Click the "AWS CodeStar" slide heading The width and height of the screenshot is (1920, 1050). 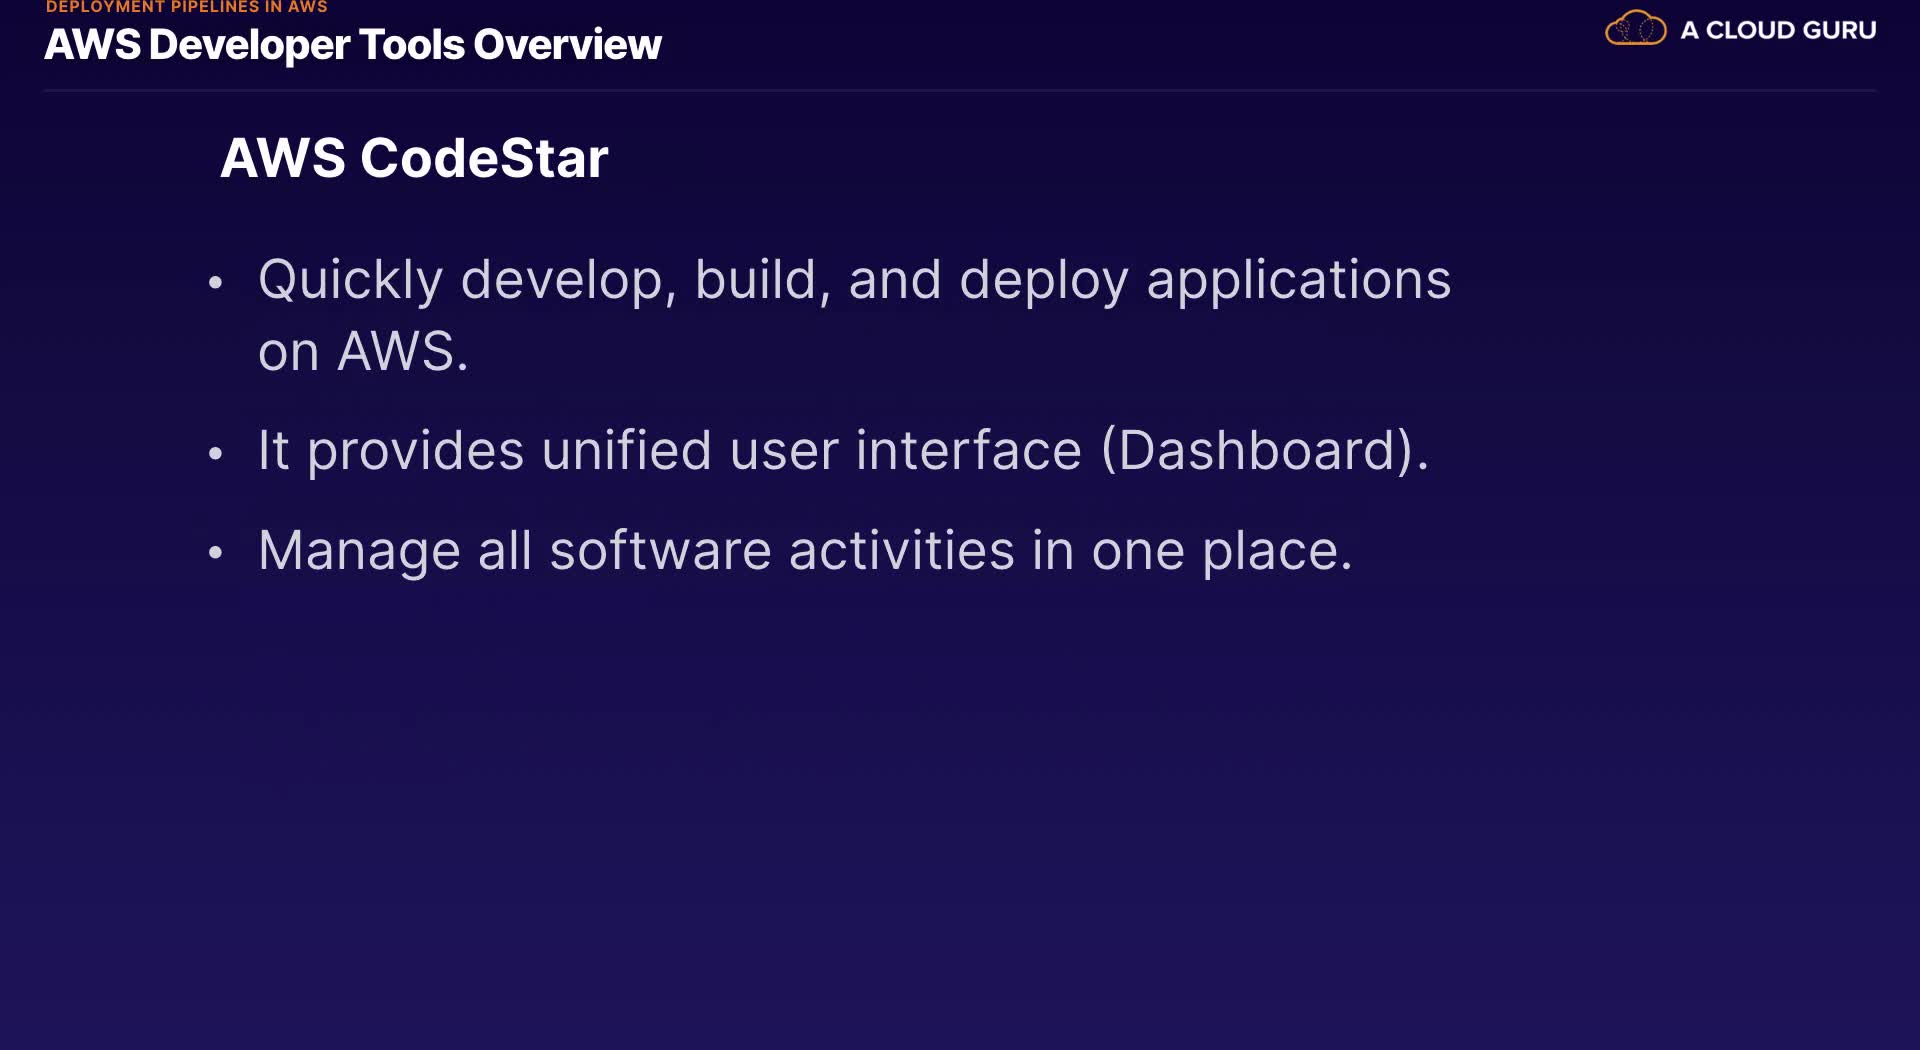414,158
